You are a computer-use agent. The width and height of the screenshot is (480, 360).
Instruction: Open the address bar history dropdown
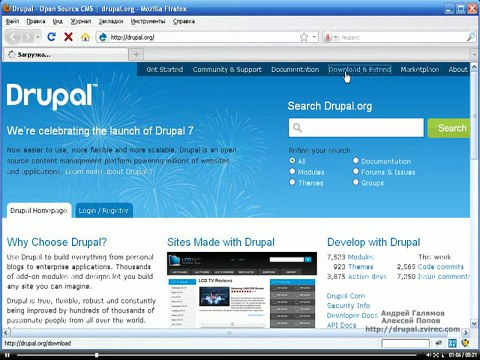[x=314, y=37]
